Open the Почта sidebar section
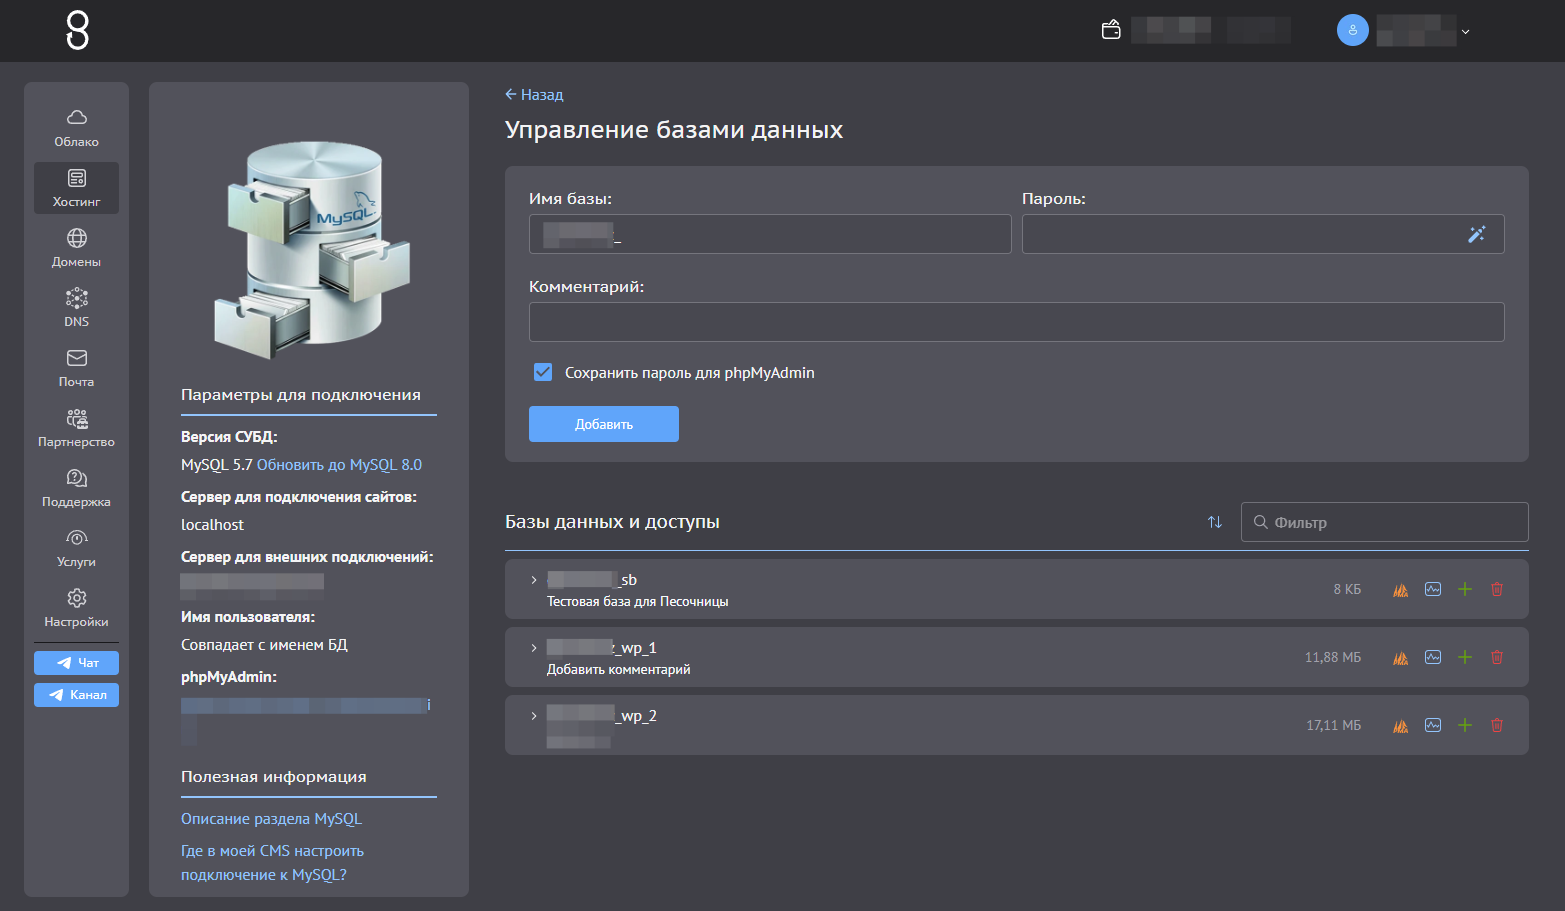This screenshot has height=911, width=1565. click(77, 368)
